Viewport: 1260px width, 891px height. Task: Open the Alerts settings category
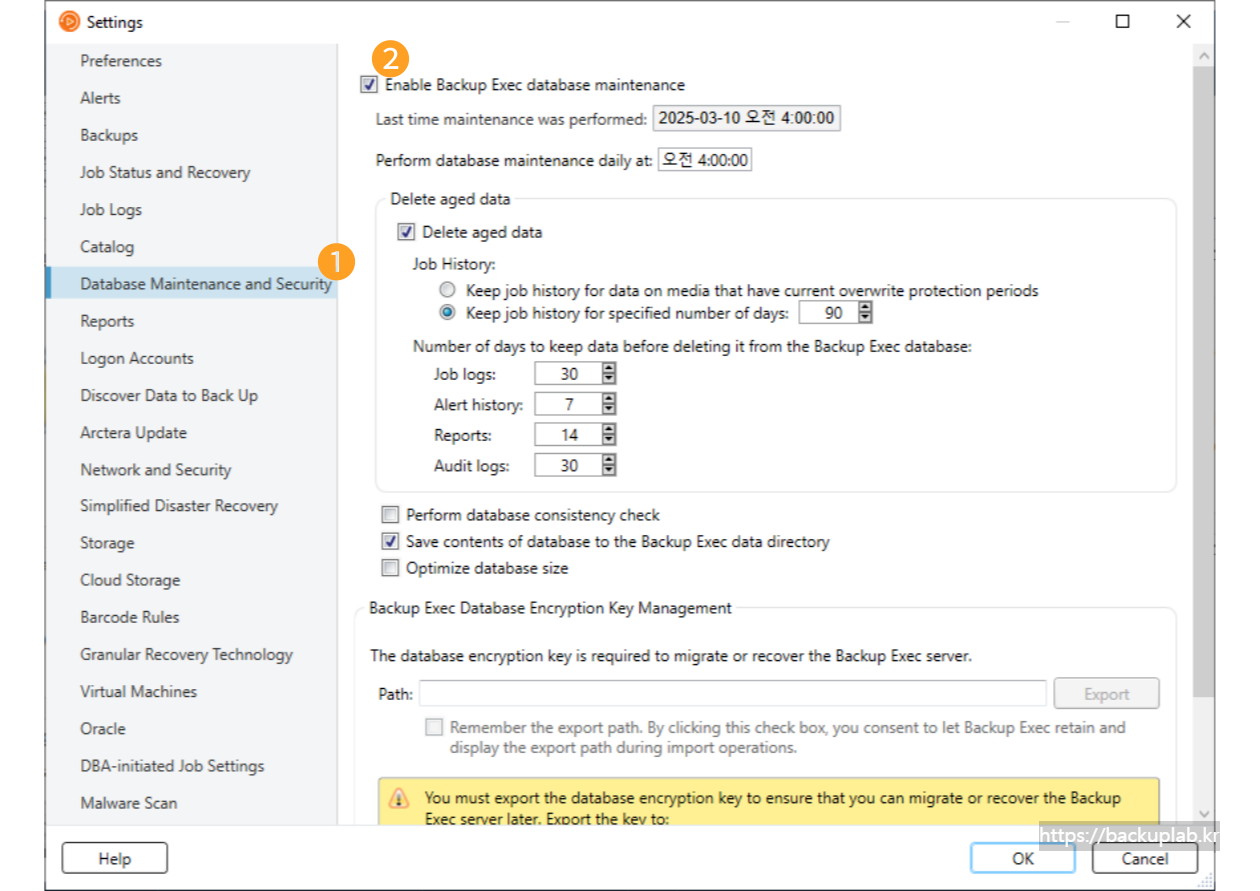[x=100, y=98]
